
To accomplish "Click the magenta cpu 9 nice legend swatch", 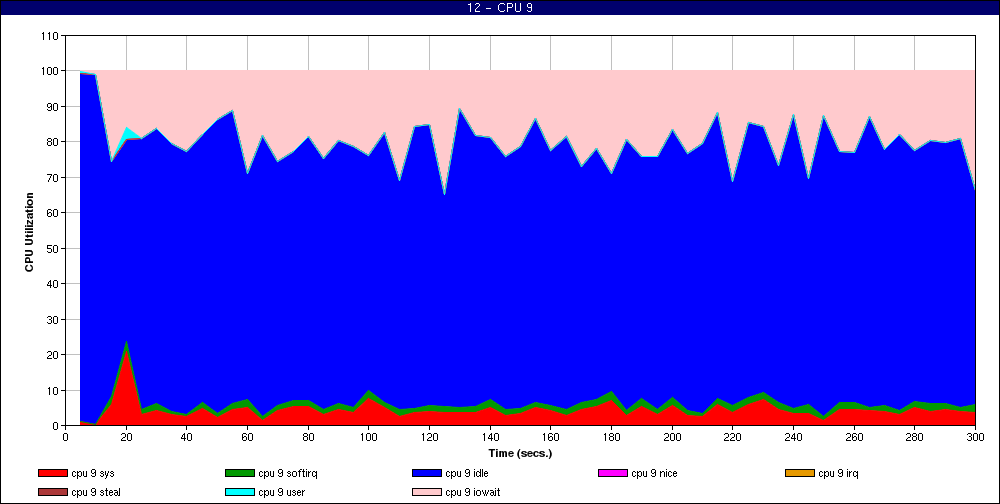I will click(x=613, y=473).
